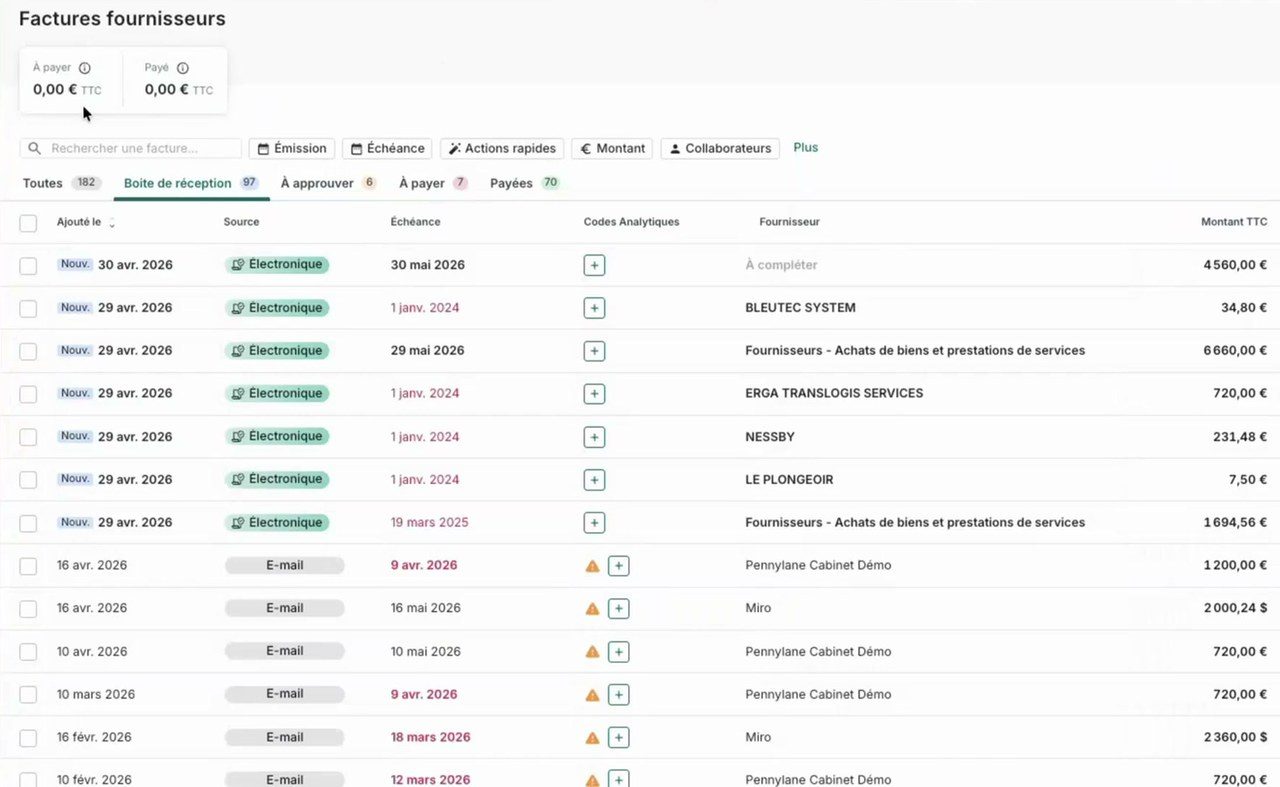Open the Actions rapides filter
Image resolution: width=1280 pixels, height=787 pixels.
(502, 148)
